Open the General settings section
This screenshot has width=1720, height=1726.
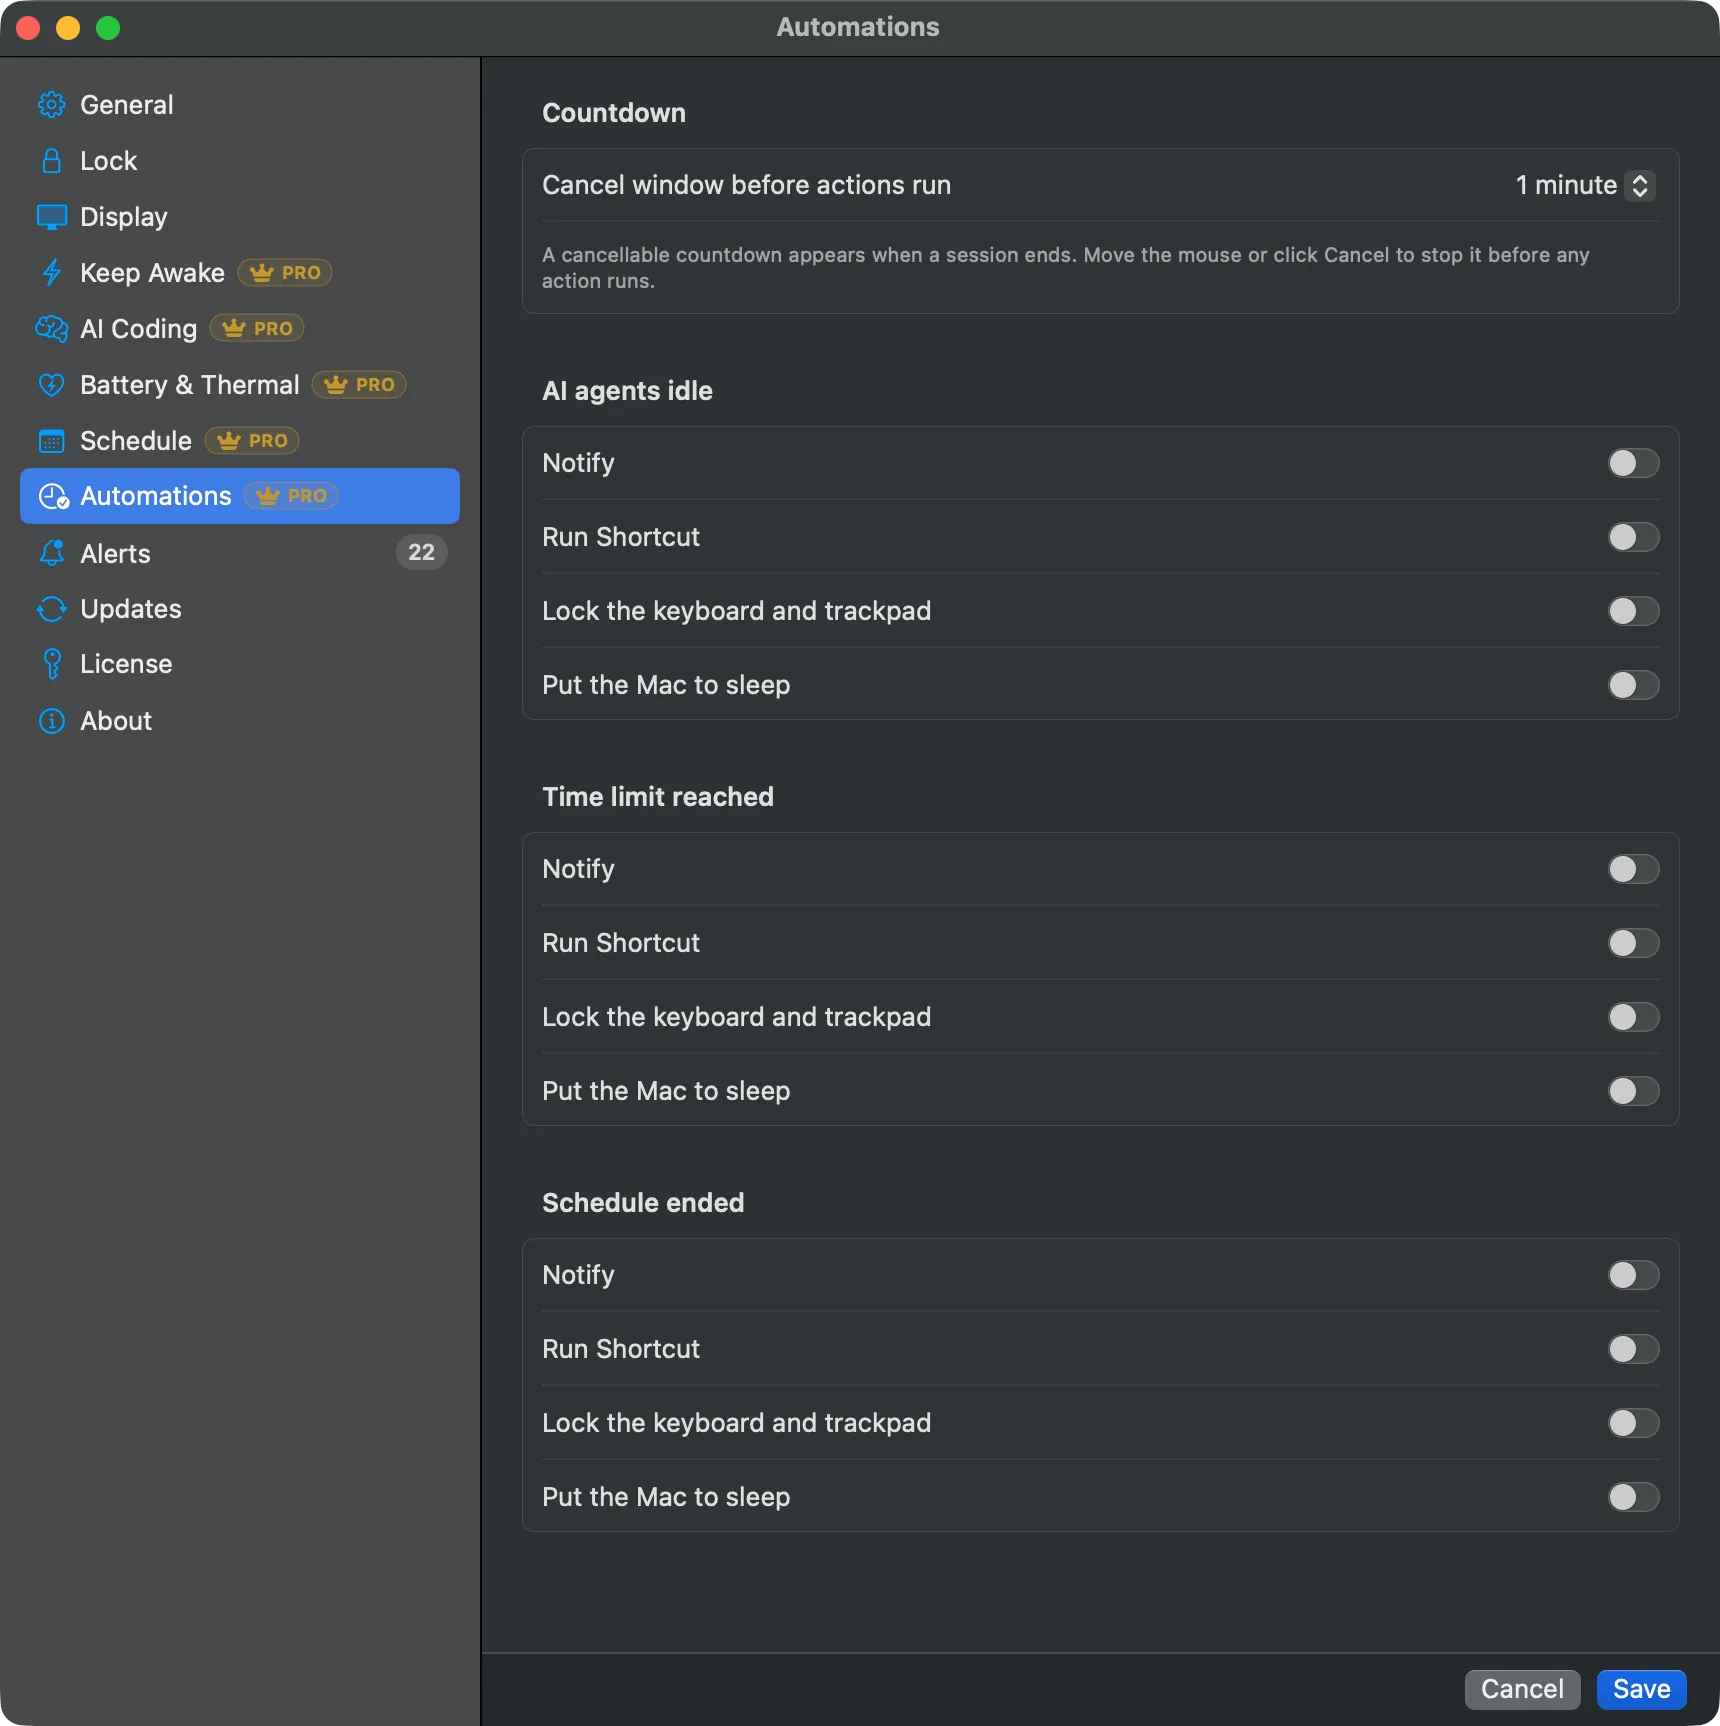click(x=240, y=105)
